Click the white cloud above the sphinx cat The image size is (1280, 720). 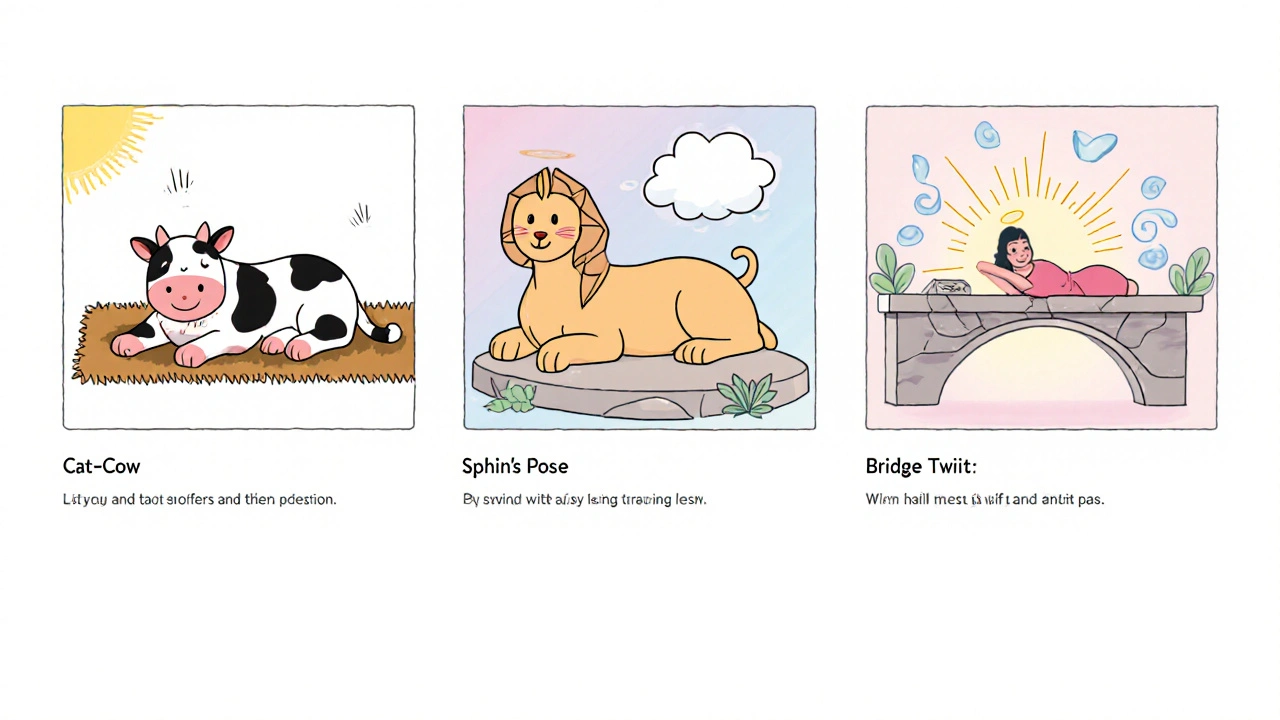[x=708, y=175]
